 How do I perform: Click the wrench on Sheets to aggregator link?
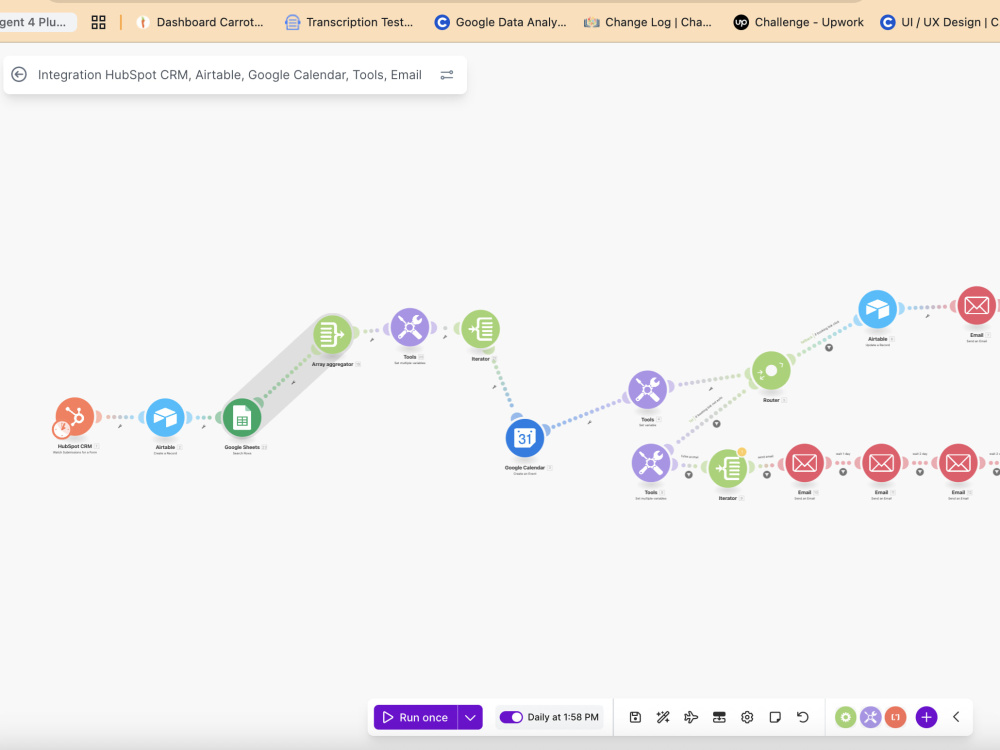click(x=293, y=383)
